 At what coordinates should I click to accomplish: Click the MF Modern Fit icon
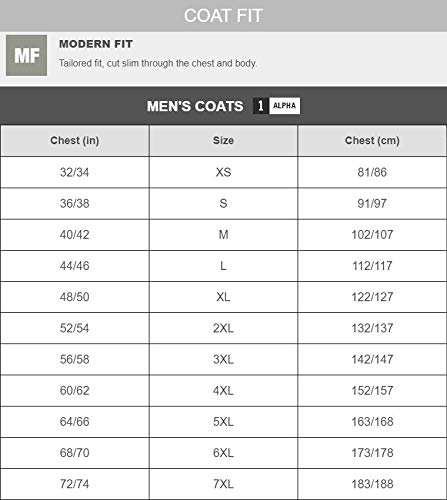pos(26,55)
